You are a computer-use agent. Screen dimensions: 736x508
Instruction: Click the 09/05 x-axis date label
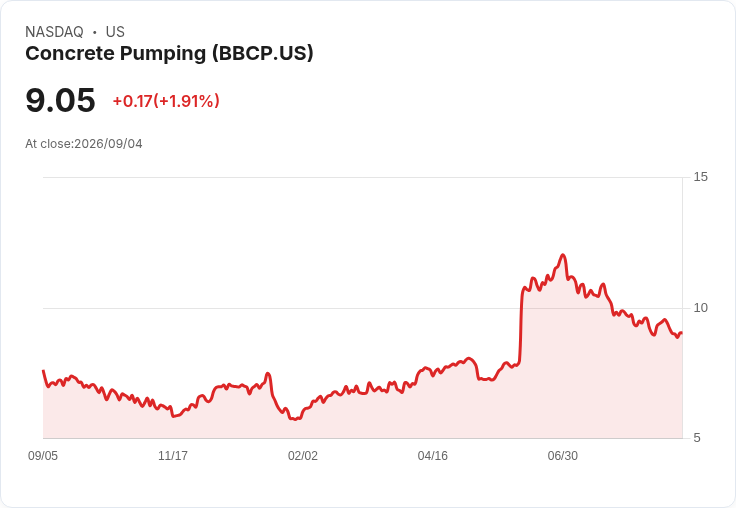pos(43,456)
